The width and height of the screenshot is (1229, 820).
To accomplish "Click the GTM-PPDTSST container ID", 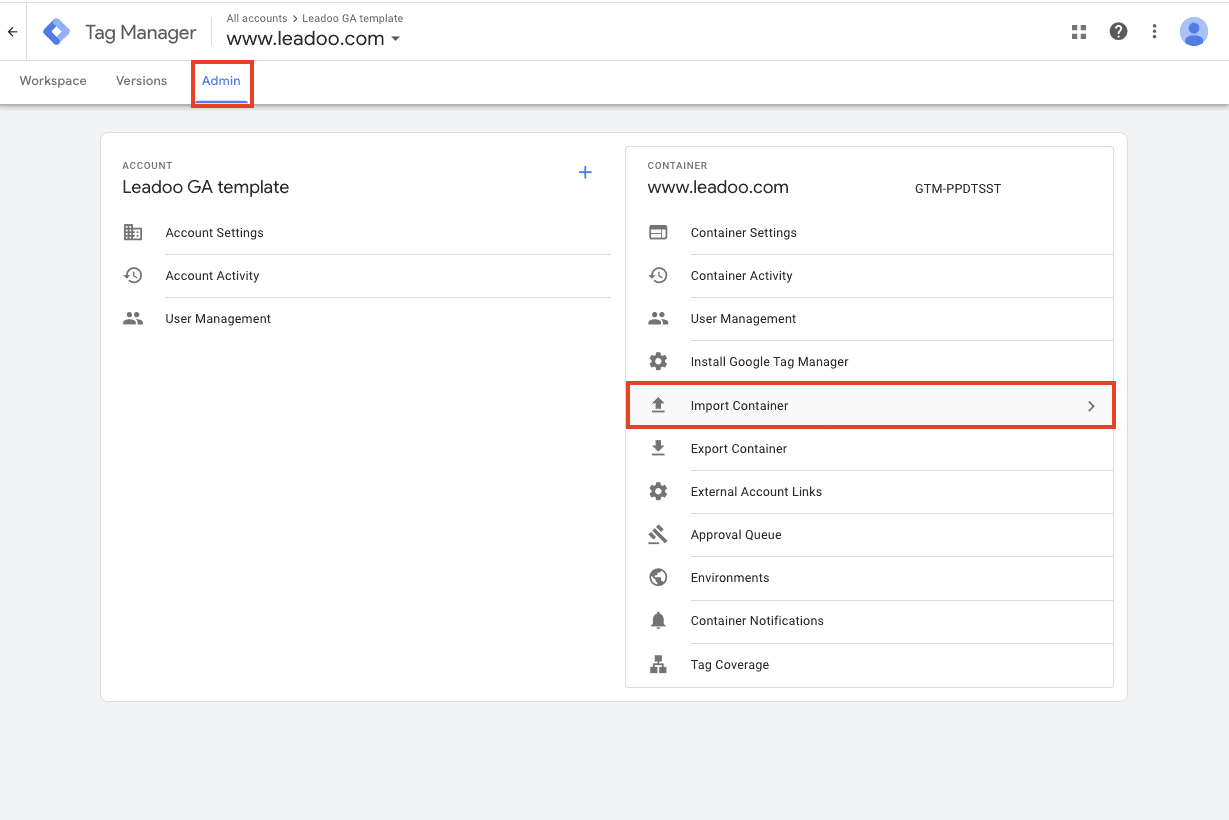I will click(957, 188).
